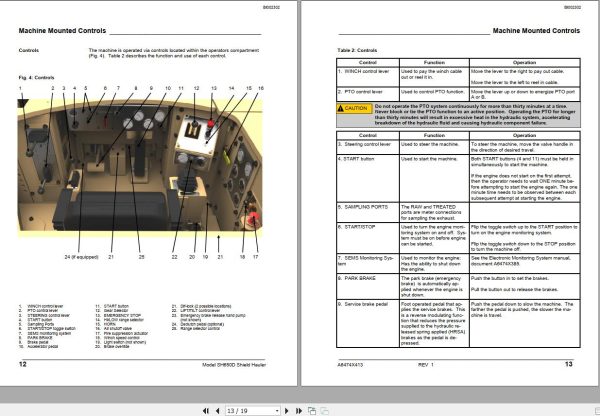
Task: Select the '1. WINCH control lever' table cell
Action: coord(368,77)
